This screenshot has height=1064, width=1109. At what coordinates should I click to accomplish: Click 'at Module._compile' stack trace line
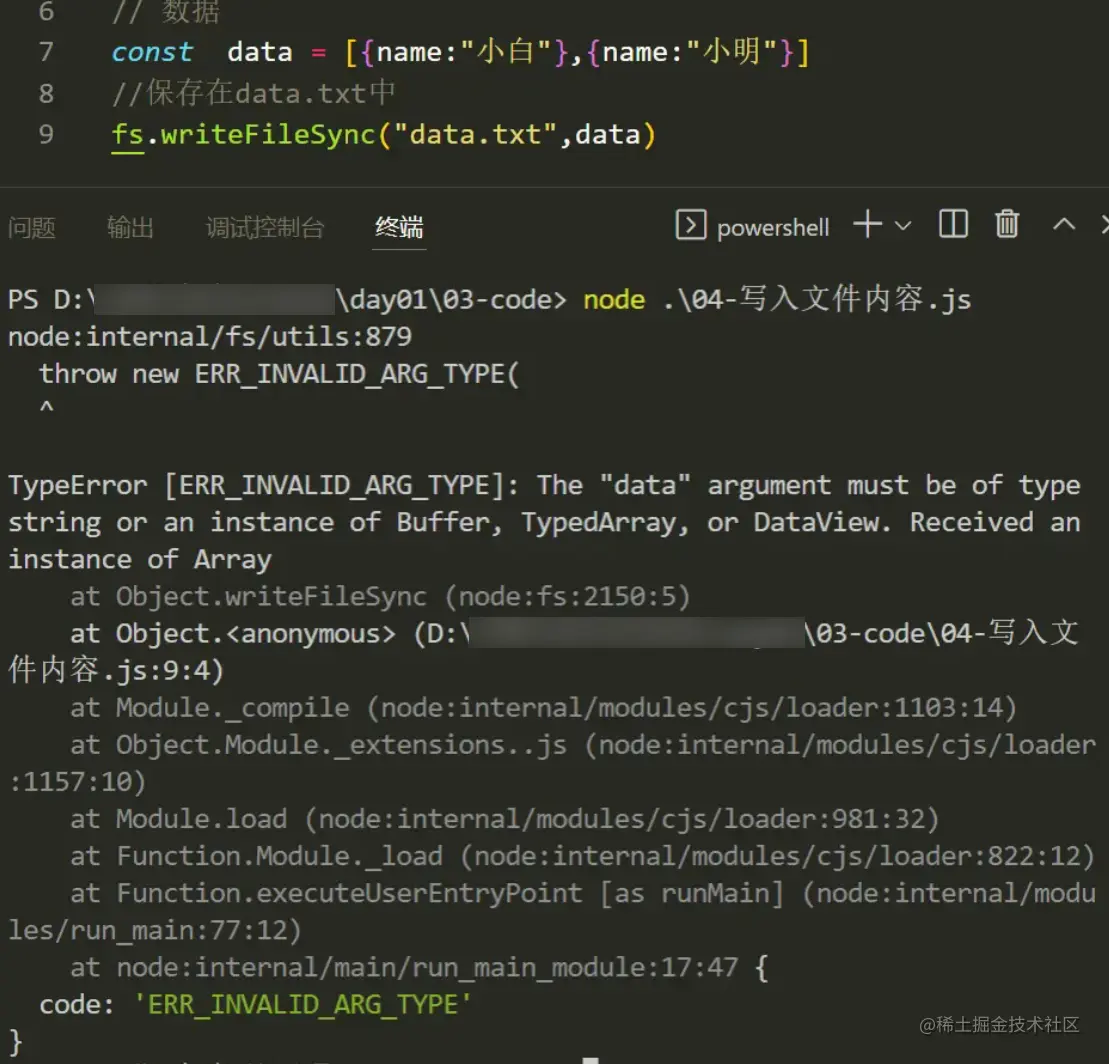[x=543, y=707]
